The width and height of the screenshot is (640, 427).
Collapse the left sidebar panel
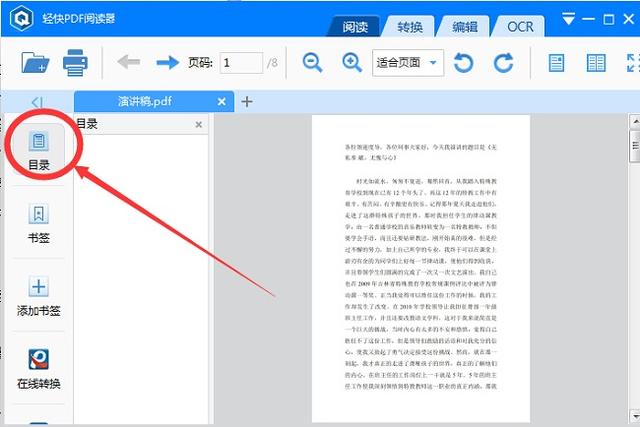[37, 101]
